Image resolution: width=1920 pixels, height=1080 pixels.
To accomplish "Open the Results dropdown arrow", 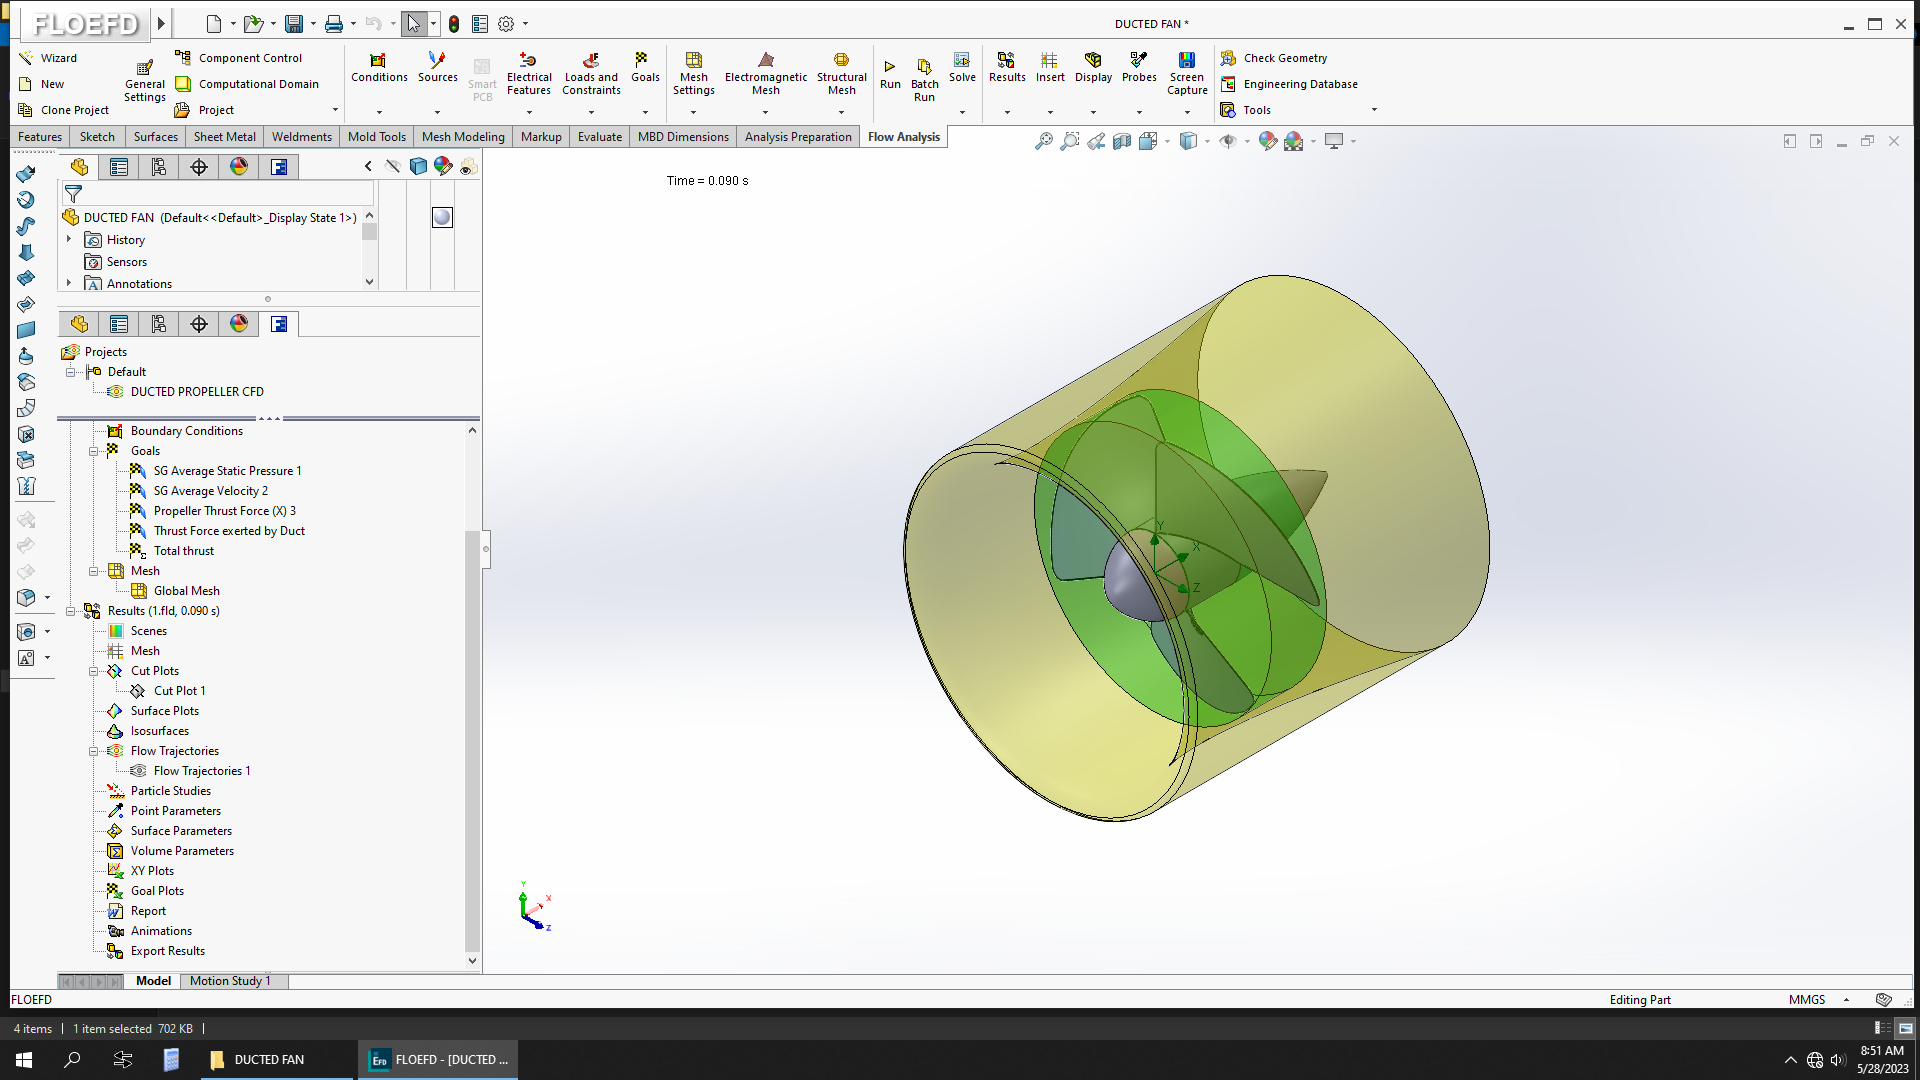I will click(1007, 112).
